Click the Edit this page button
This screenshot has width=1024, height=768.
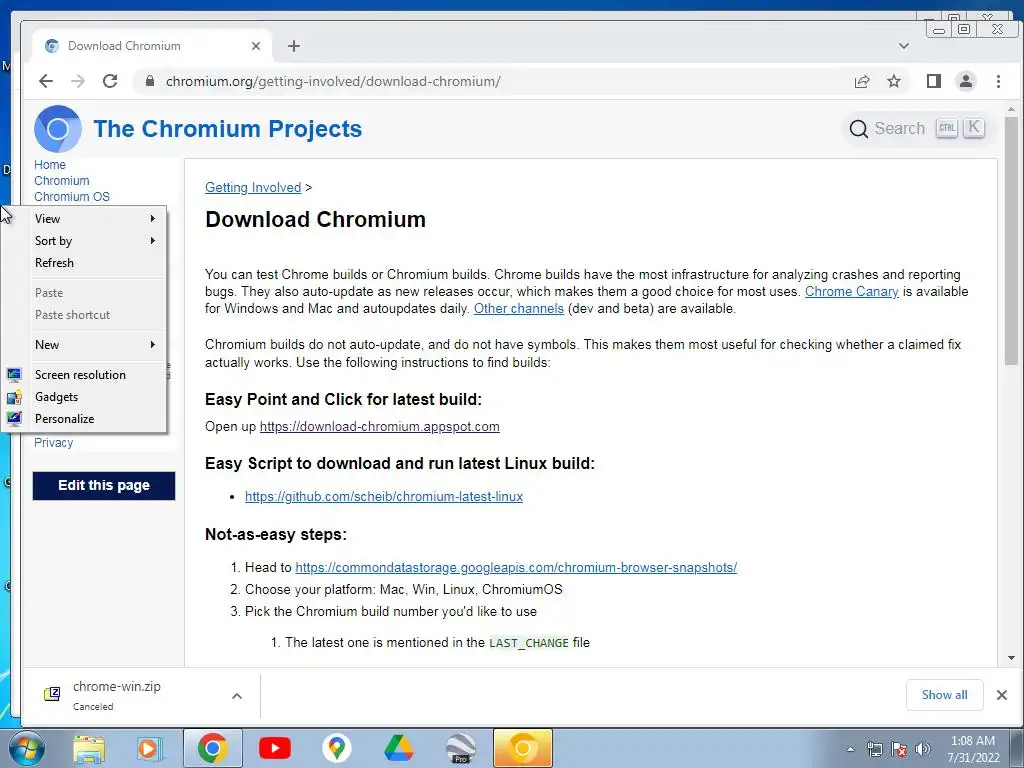[104, 485]
